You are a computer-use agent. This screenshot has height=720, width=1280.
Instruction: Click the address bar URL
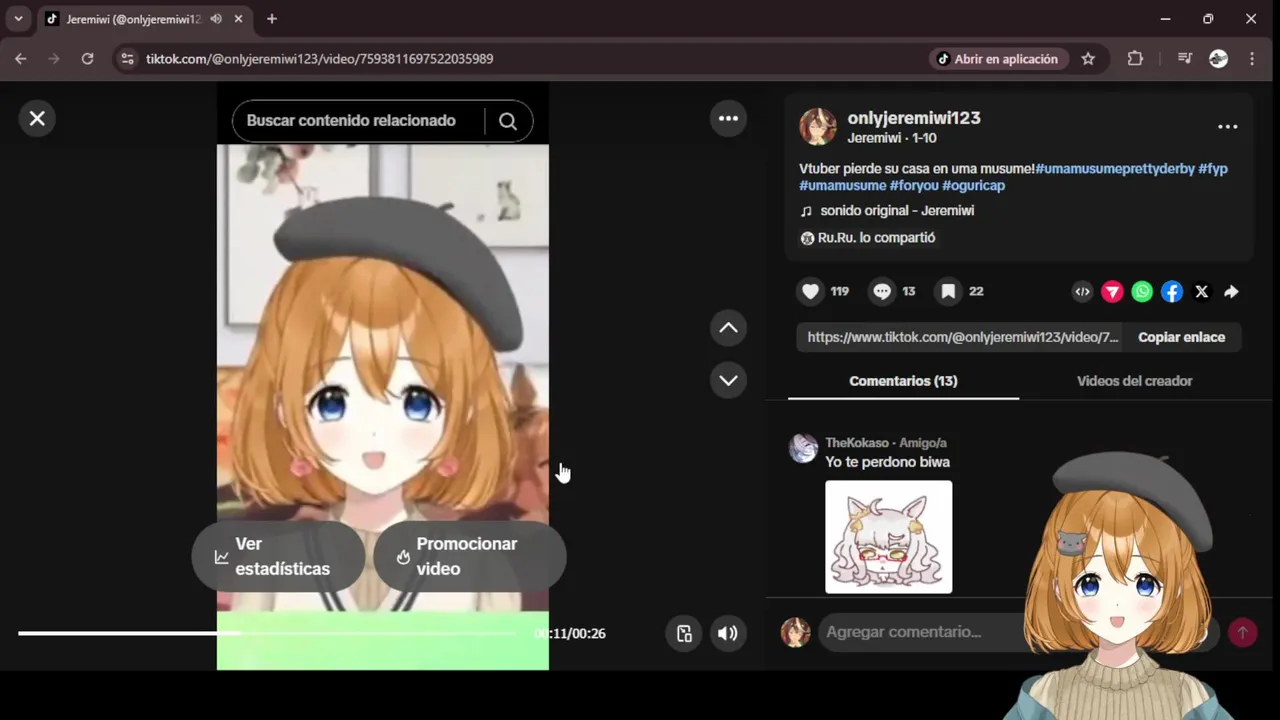pyautogui.click(x=319, y=59)
